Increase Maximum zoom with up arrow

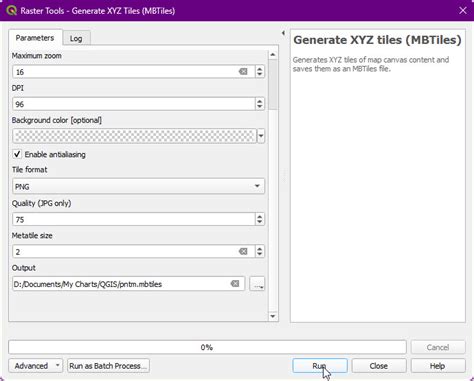(x=260, y=68)
